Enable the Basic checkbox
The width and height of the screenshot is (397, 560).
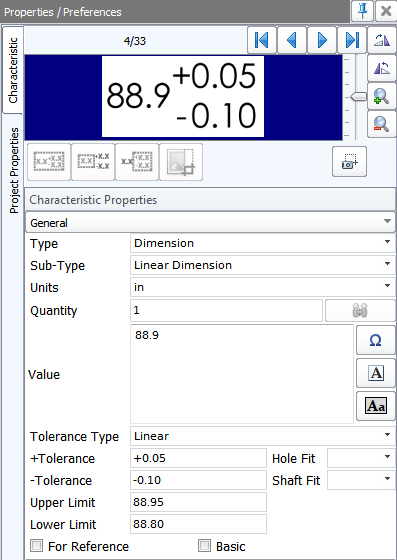[204, 546]
